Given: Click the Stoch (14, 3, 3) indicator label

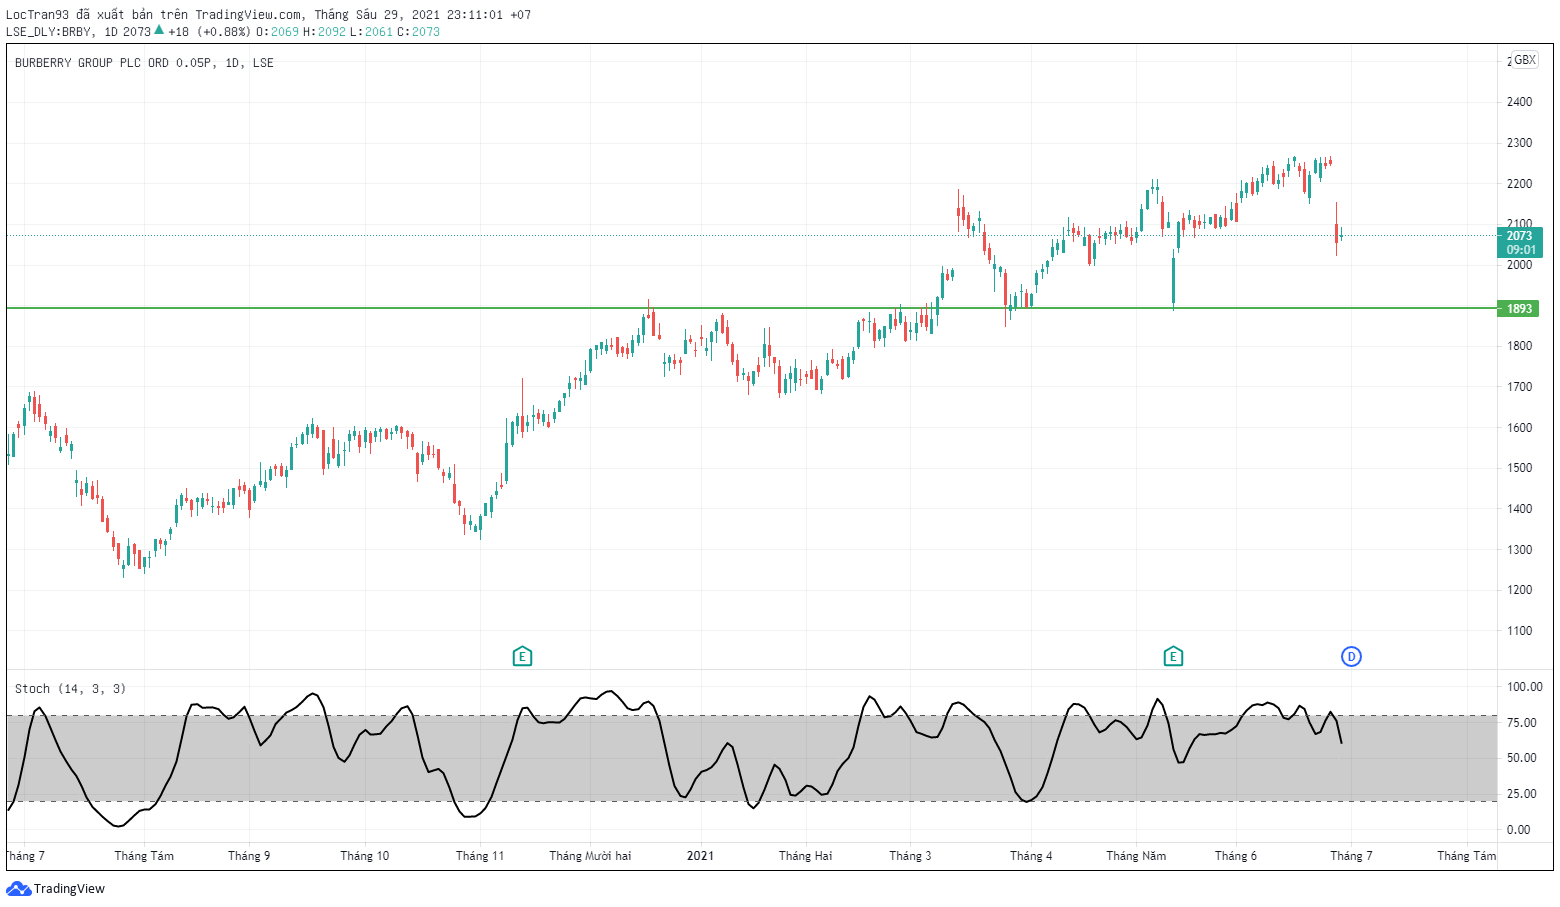Looking at the screenshot, I should coord(70,689).
